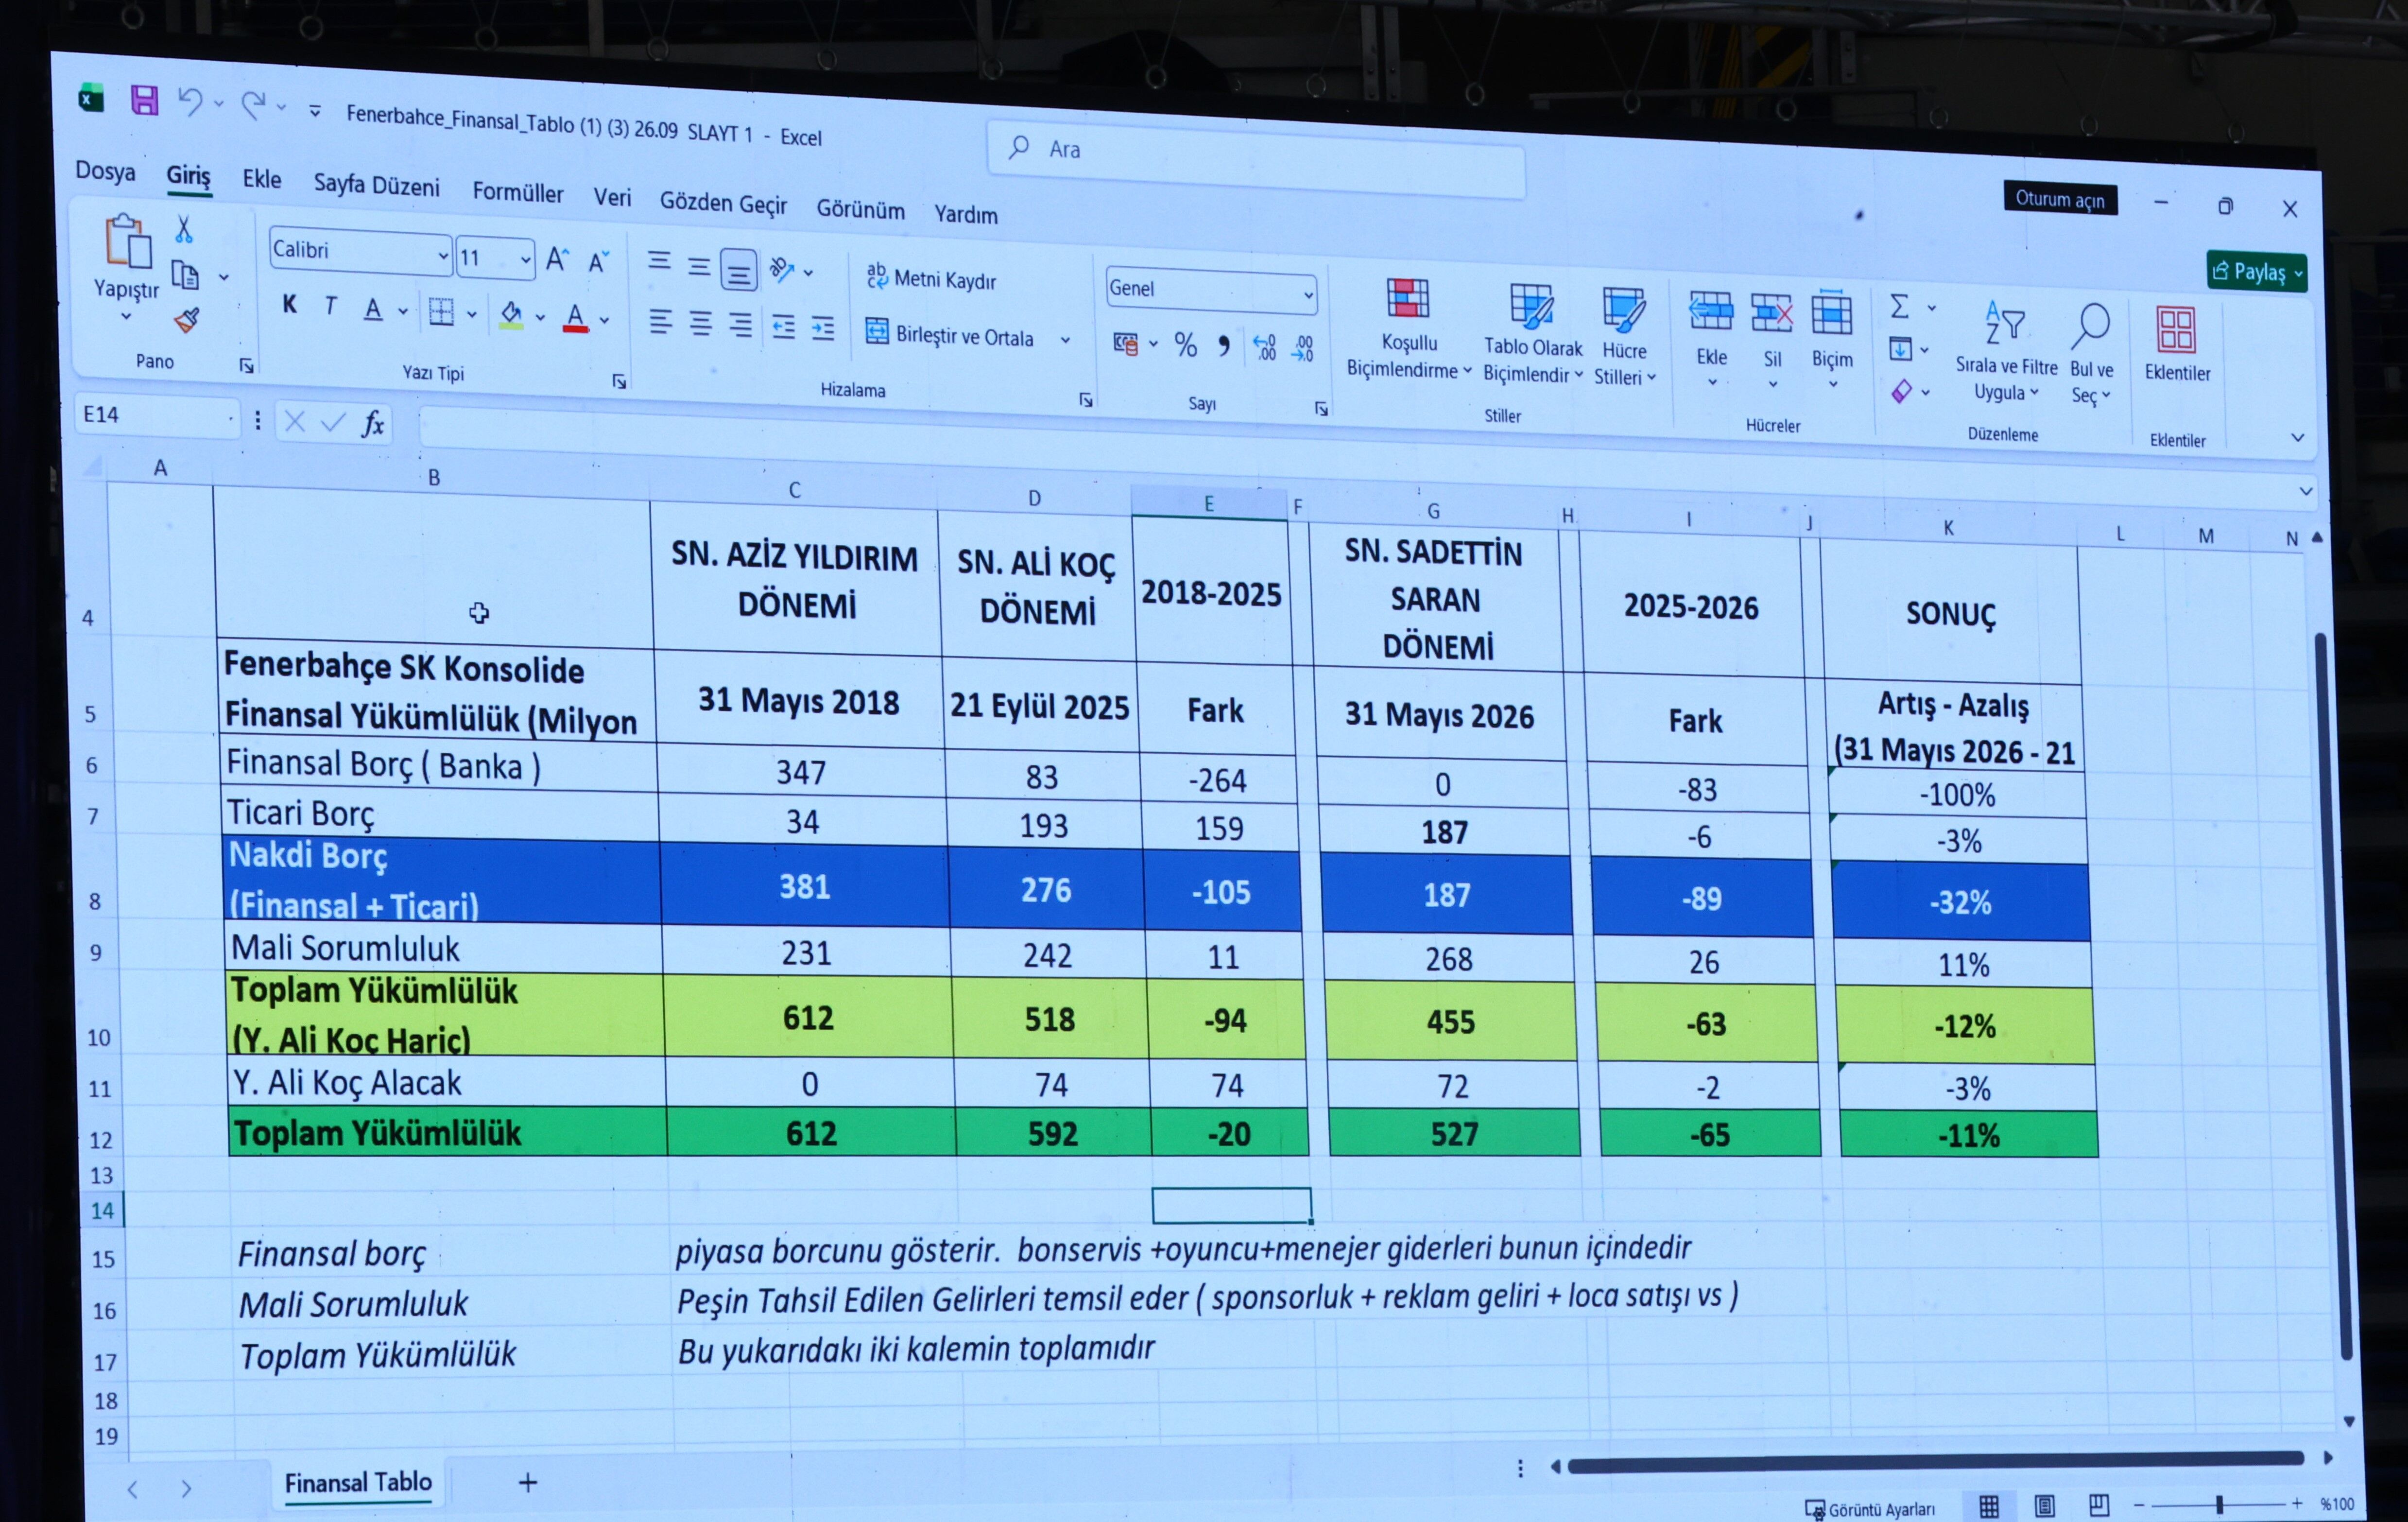
Task: Click the Paylaş share button
Action: pyautogui.click(x=2257, y=271)
